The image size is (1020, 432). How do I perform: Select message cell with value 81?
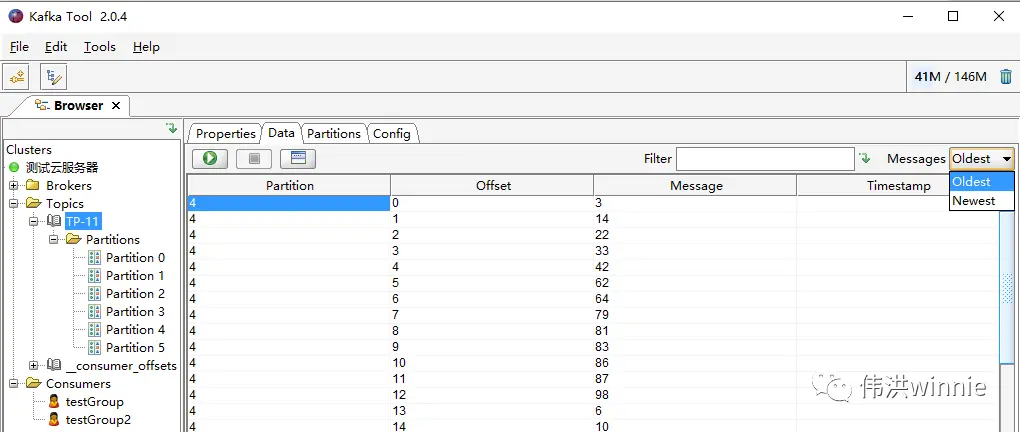pos(695,331)
